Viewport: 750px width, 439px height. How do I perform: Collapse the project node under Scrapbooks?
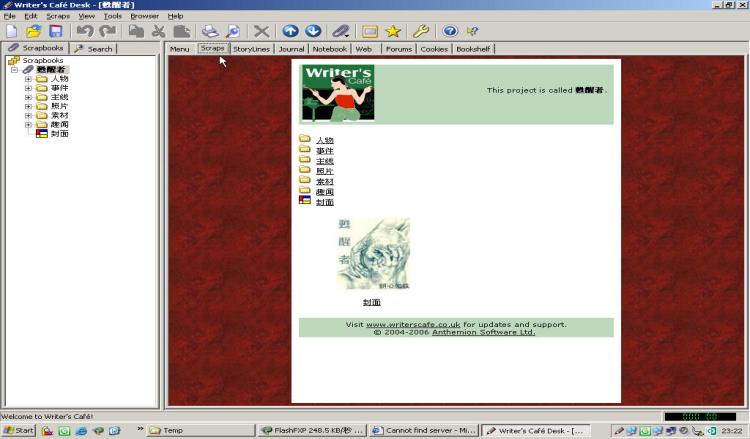[x=14, y=70]
